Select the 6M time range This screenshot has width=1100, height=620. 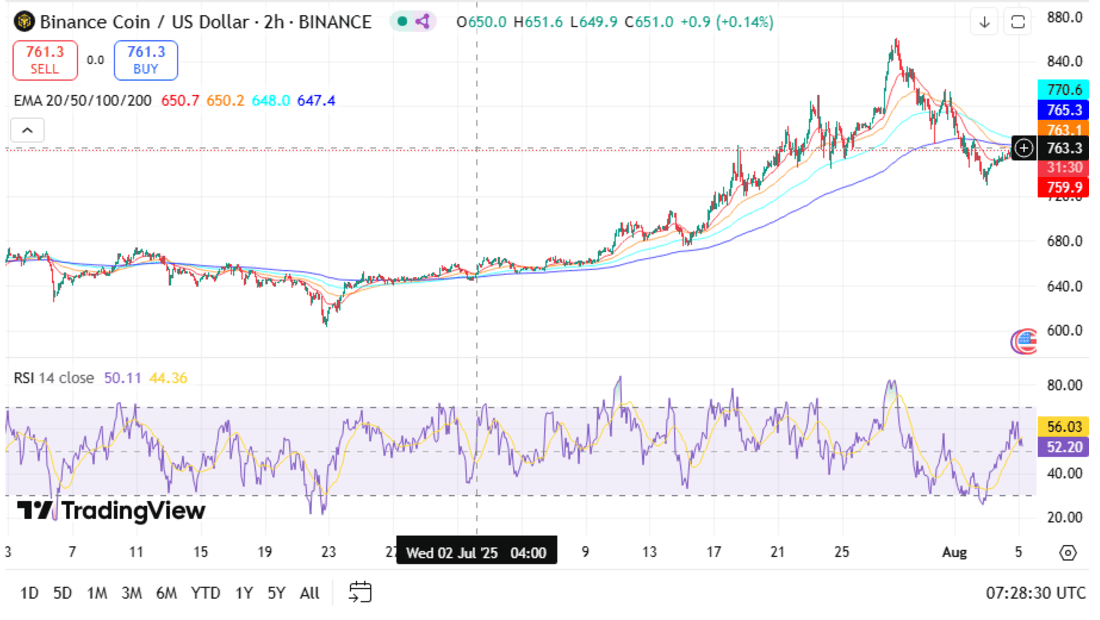point(166,593)
